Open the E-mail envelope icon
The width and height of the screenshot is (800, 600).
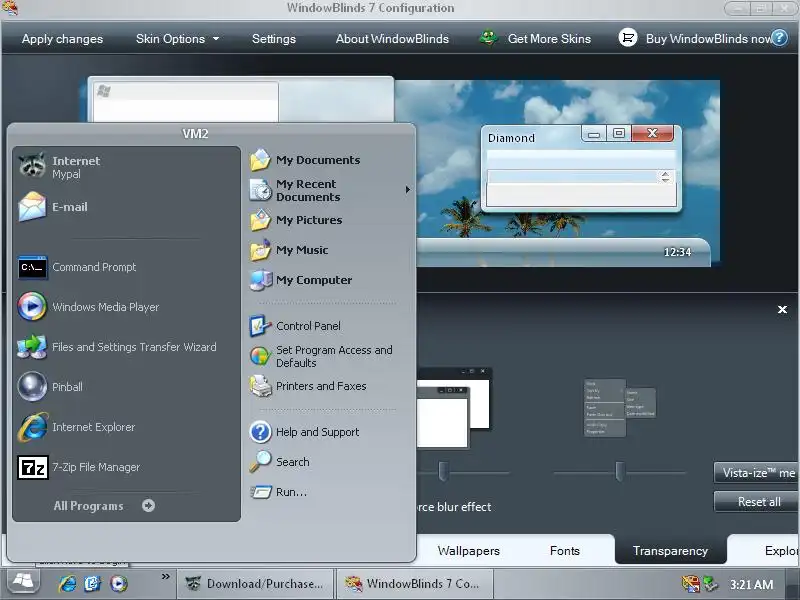(32, 207)
